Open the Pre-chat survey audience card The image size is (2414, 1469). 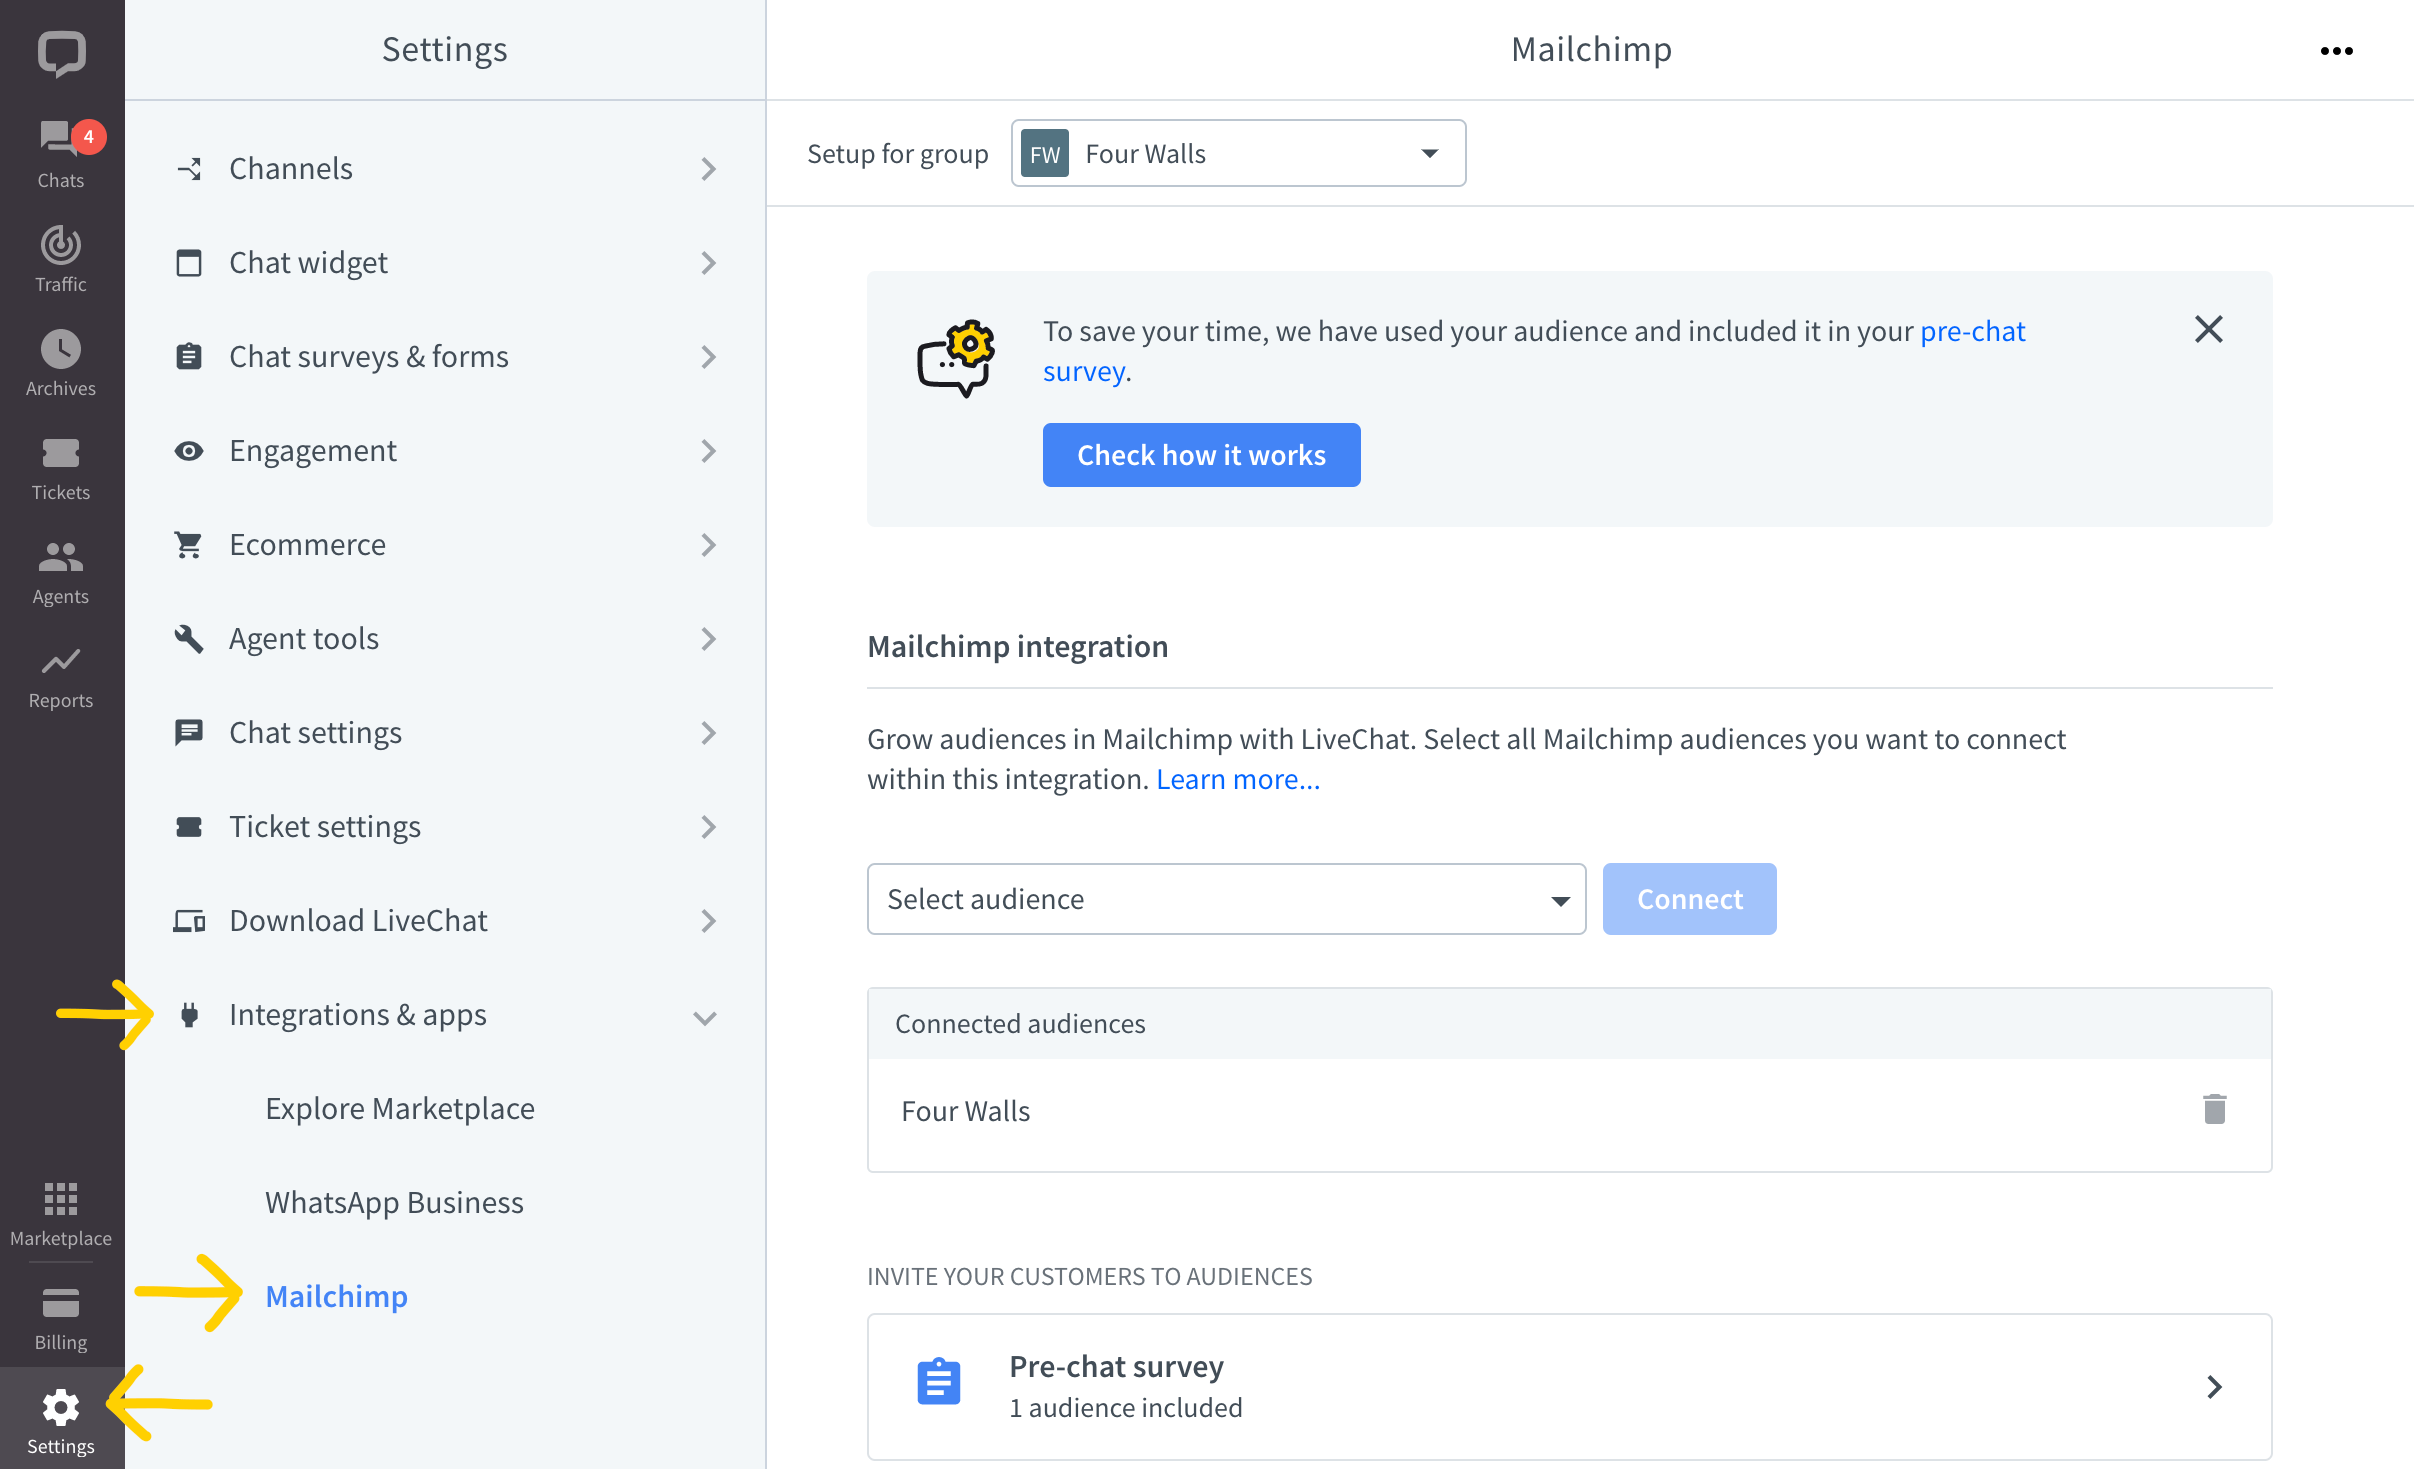pos(1569,1386)
